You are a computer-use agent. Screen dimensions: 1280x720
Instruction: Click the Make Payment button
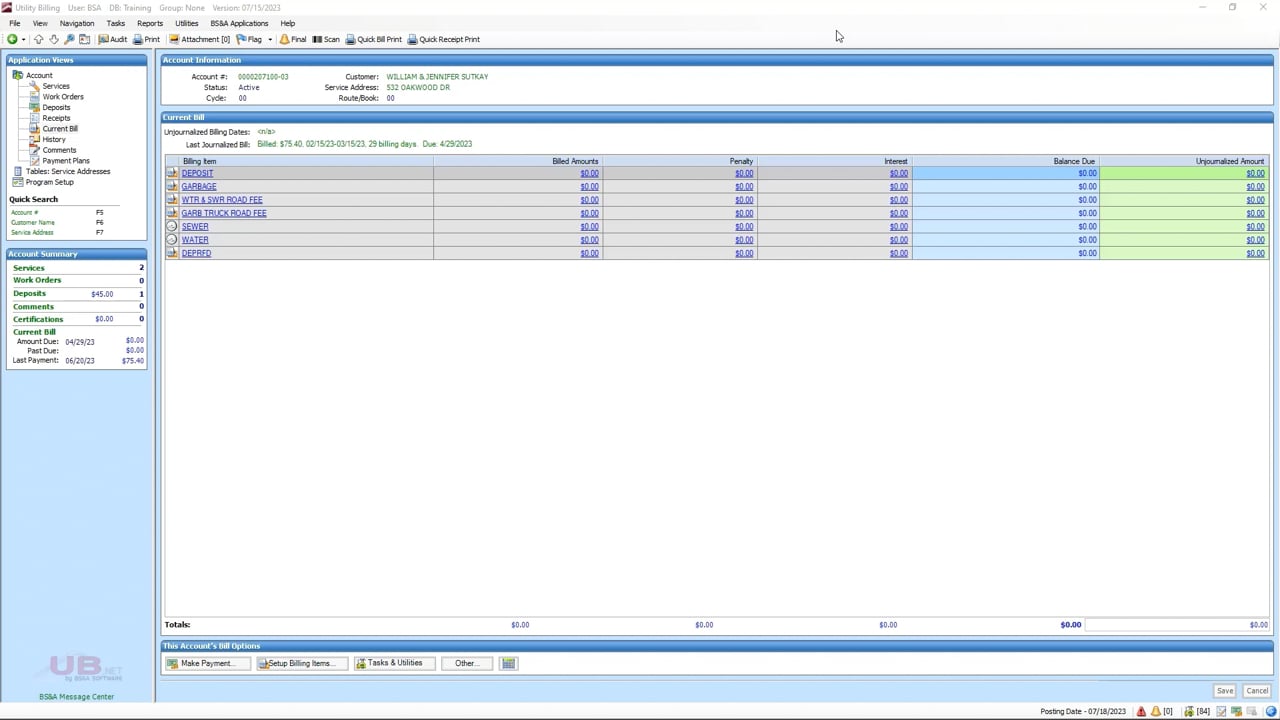[207, 663]
